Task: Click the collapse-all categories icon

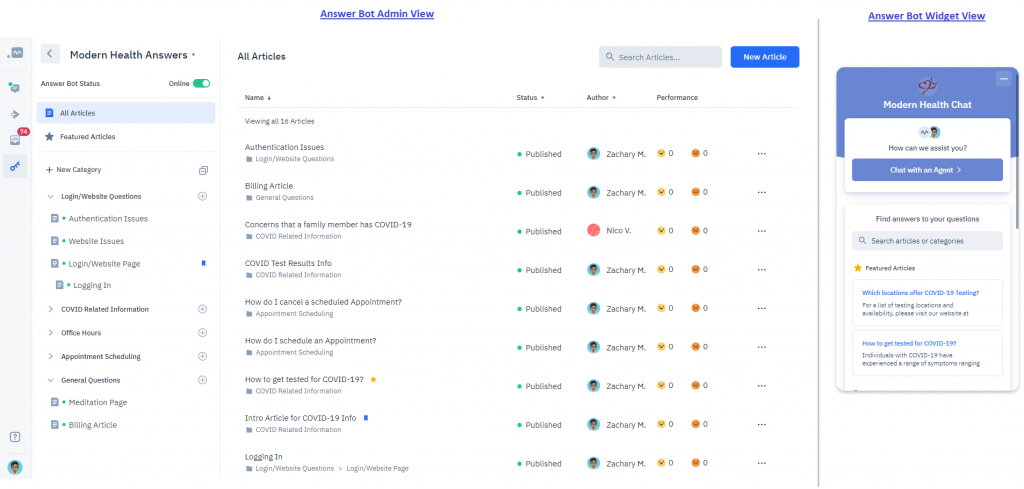Action: point(203,170)
